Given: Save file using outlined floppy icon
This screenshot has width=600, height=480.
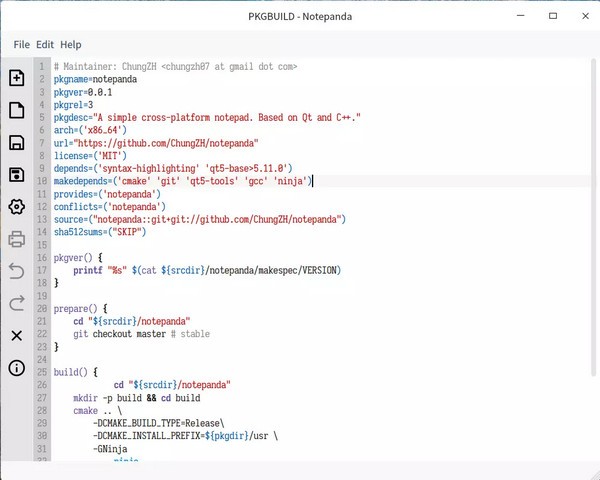Looking at the screenshot, I should click(16, 142).
